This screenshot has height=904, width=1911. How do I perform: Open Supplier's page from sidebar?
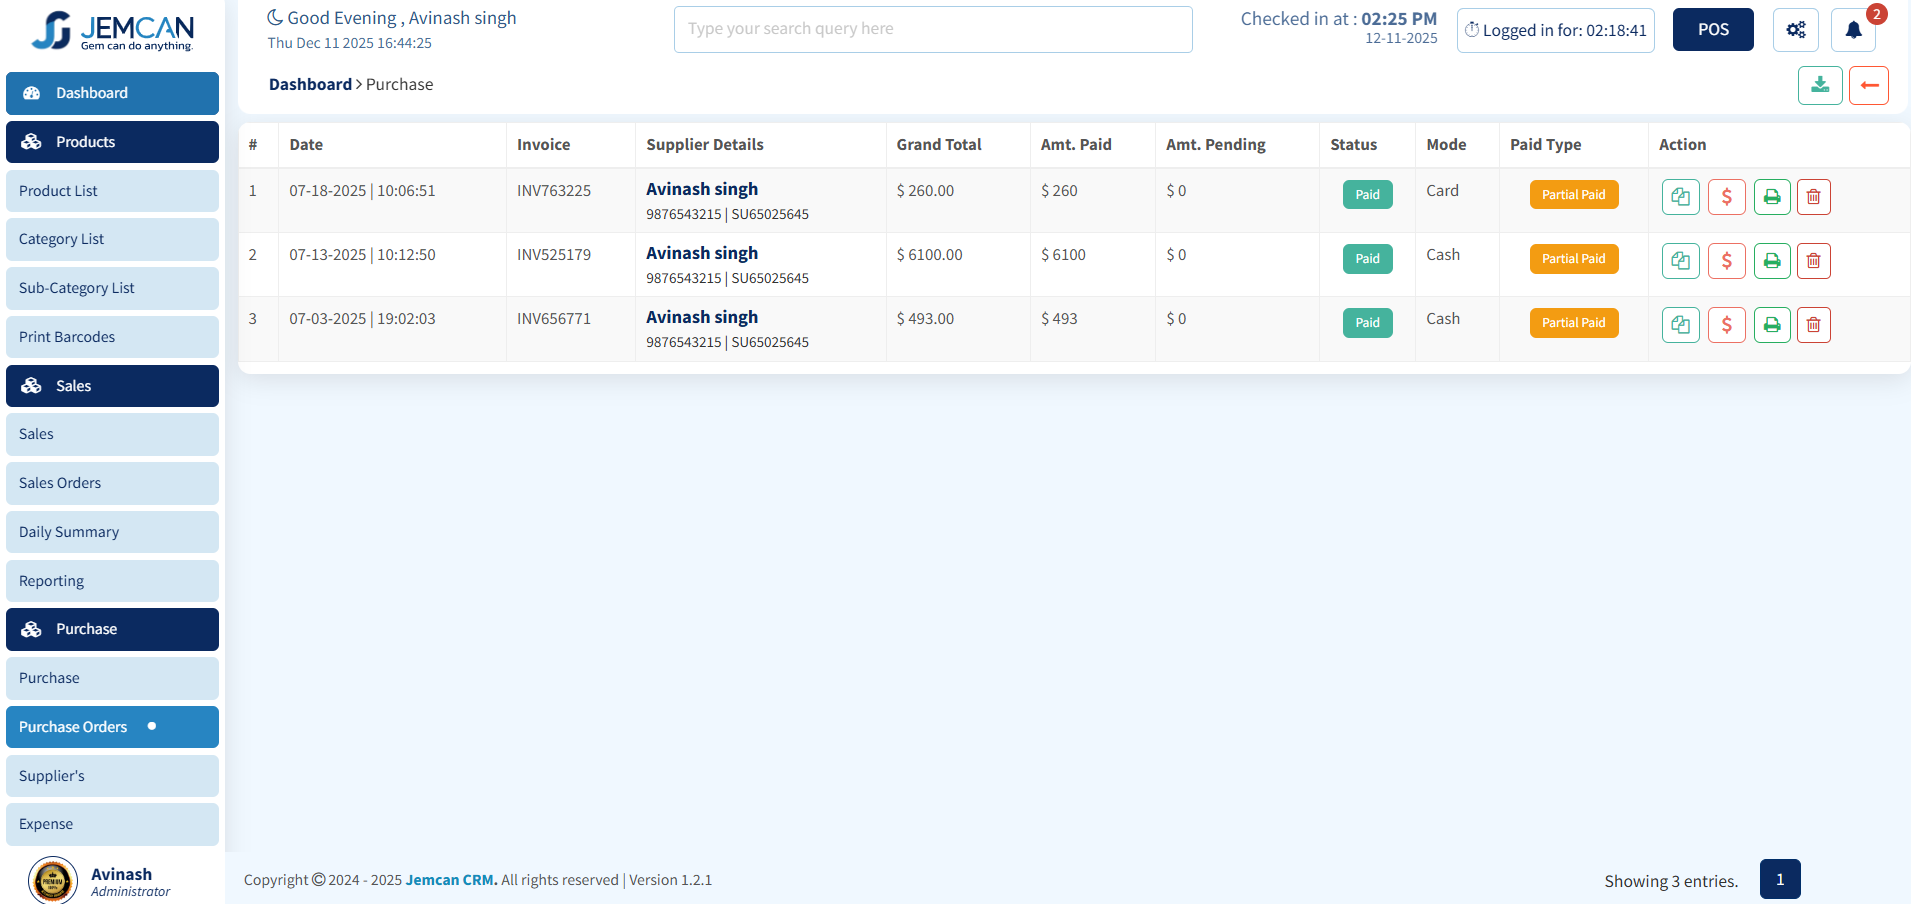[112, 776]
